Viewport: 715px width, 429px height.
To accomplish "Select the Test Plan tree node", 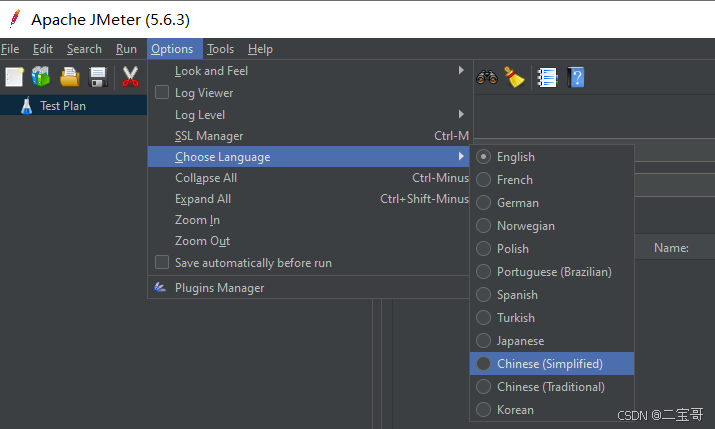I will tap(73, 105).
